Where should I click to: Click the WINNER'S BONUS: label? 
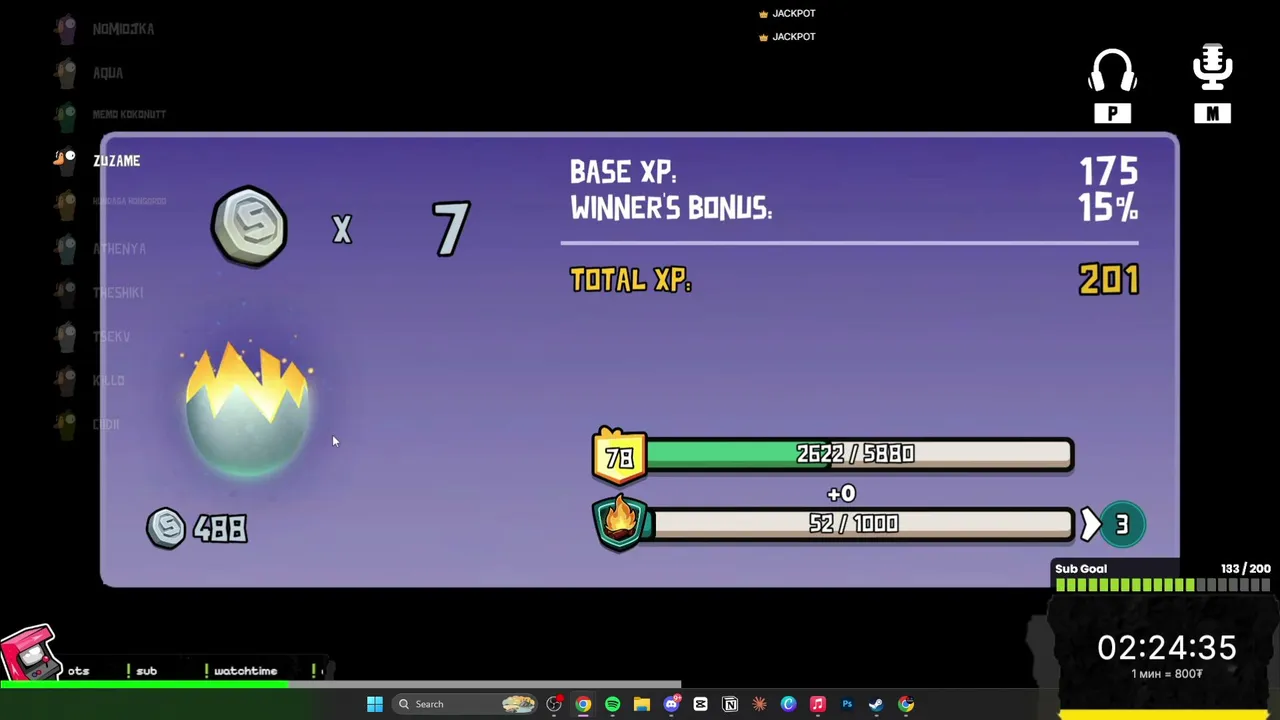pyautogui.click(x=671, y=208)
